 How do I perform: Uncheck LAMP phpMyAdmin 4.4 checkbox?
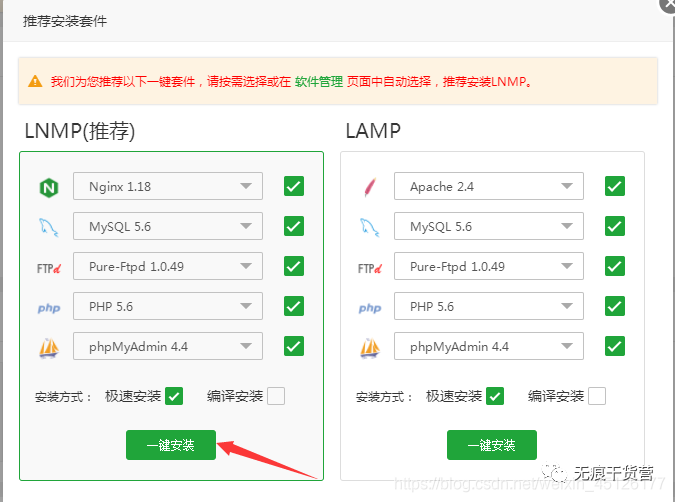pos(615,346)
